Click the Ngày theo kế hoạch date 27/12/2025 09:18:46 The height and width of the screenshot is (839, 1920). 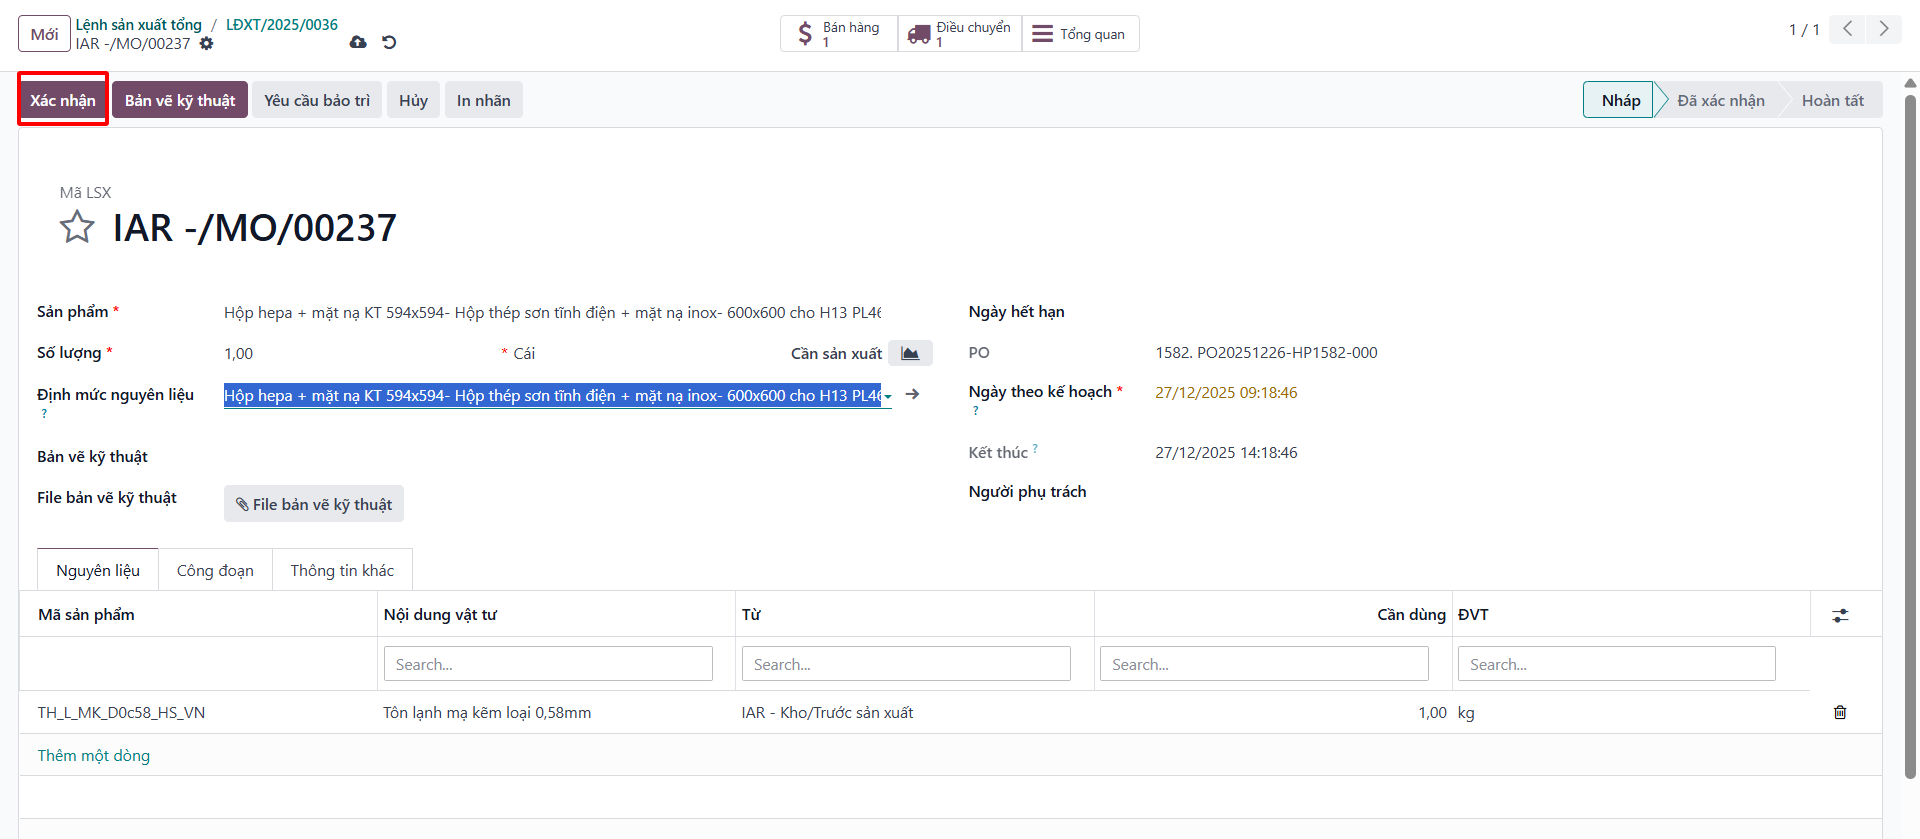(x=1226, y=392)
